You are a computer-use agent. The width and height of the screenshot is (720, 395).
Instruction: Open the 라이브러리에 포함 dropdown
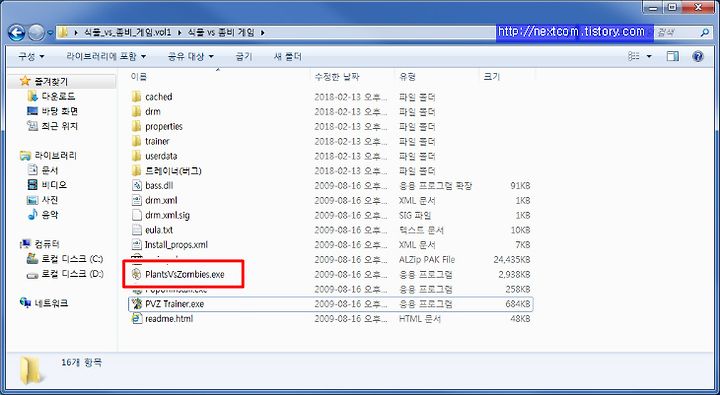click(x=106, y=56)
